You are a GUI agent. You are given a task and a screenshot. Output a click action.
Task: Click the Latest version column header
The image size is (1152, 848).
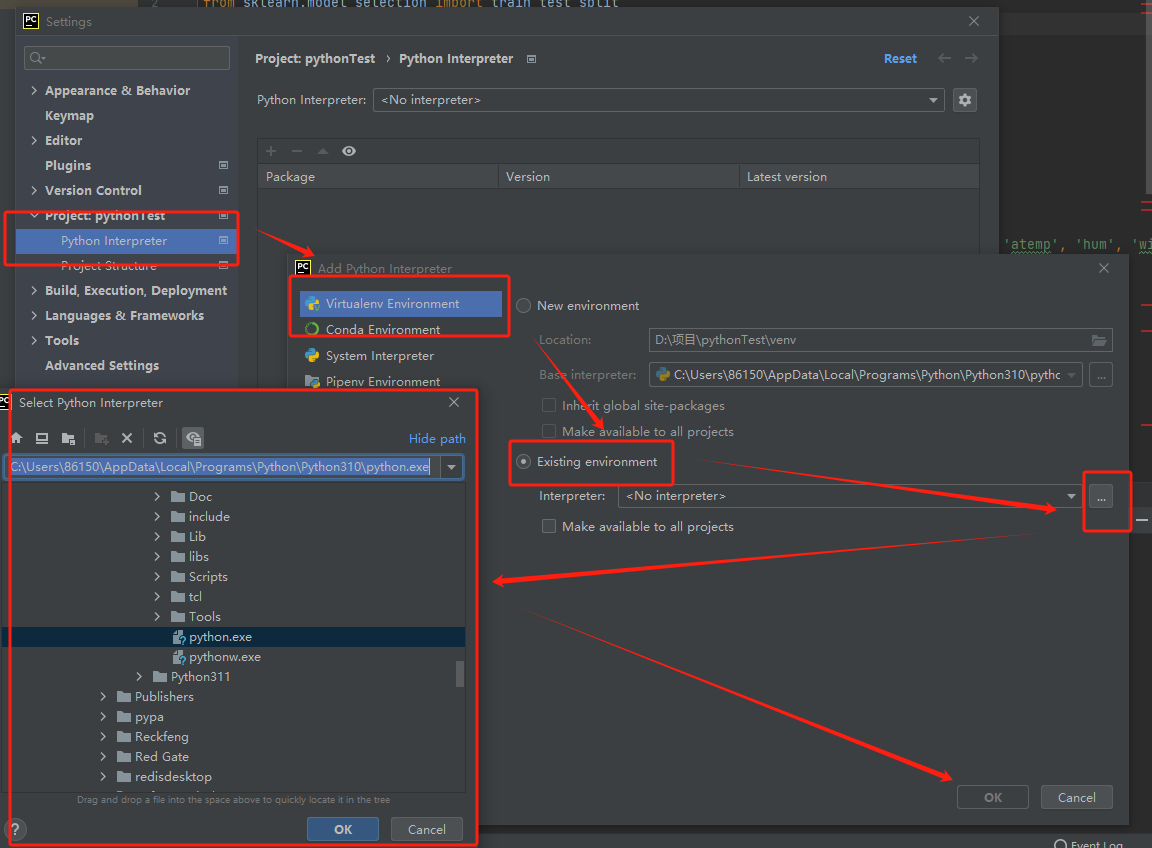point(859,176)
